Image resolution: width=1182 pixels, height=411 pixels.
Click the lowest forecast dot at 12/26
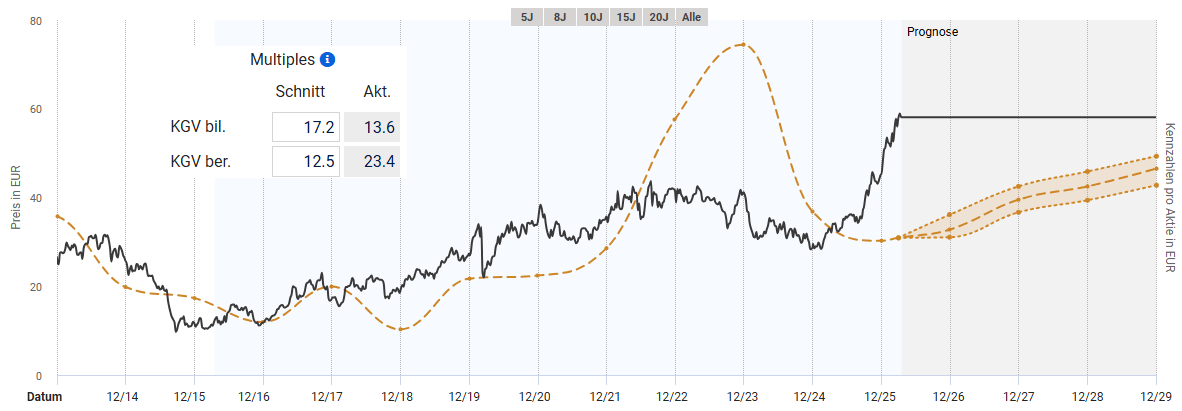pyautogui.click(x=950, y=237)
